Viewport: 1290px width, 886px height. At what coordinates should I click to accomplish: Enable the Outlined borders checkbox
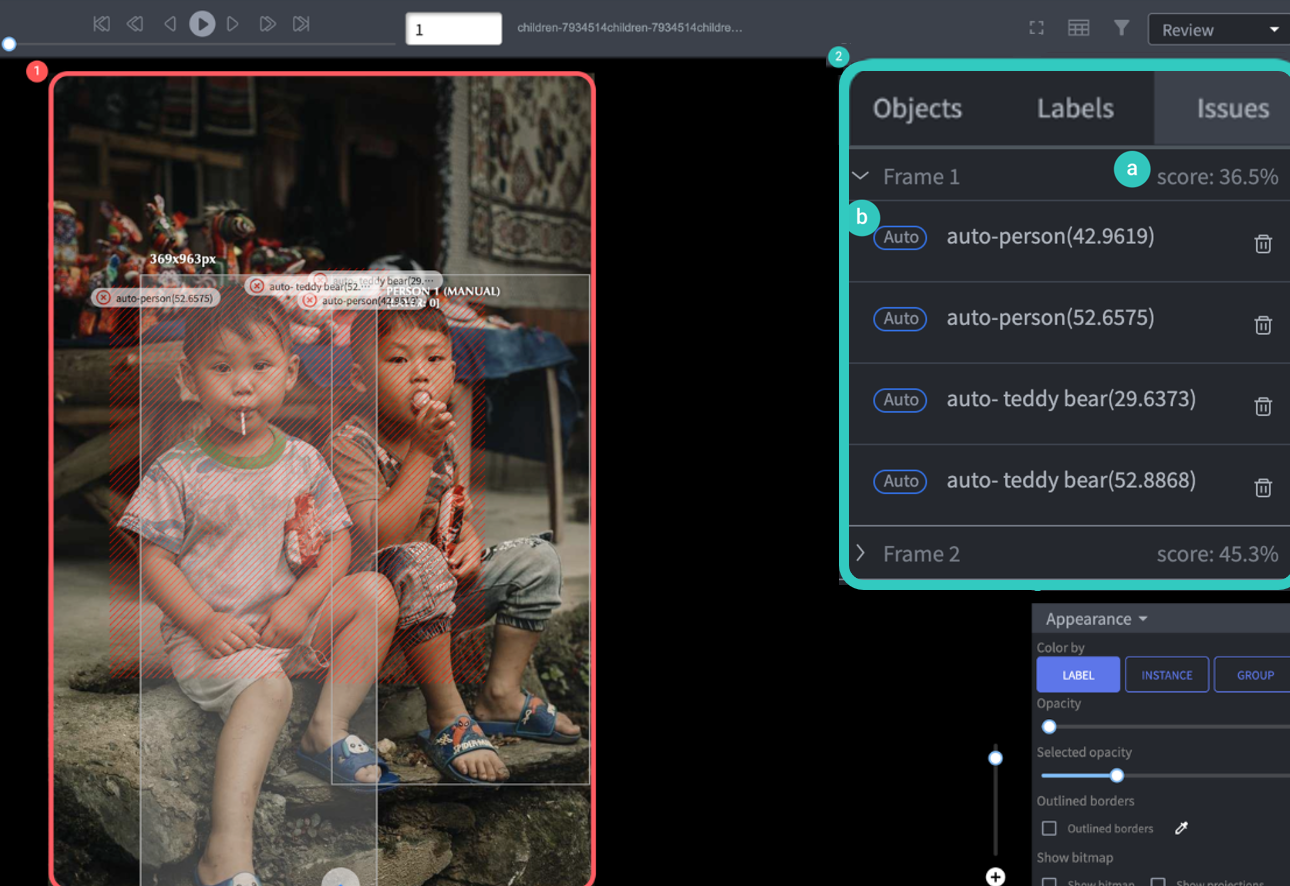point(1049,828)
